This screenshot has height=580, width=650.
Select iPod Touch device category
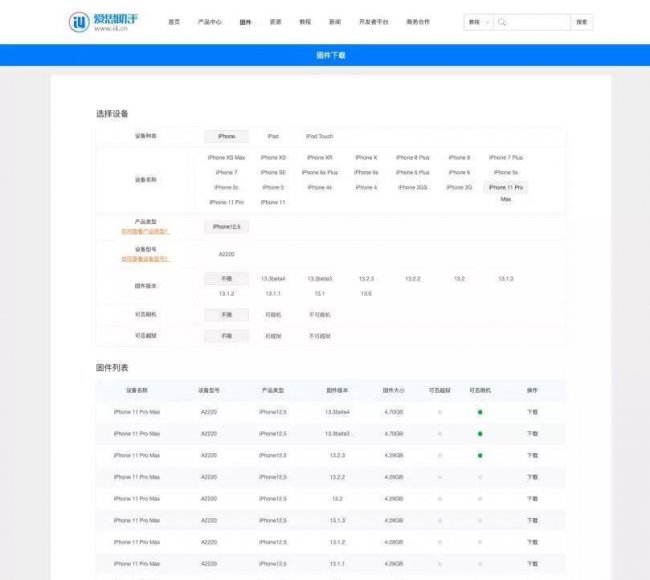(320, 136)
